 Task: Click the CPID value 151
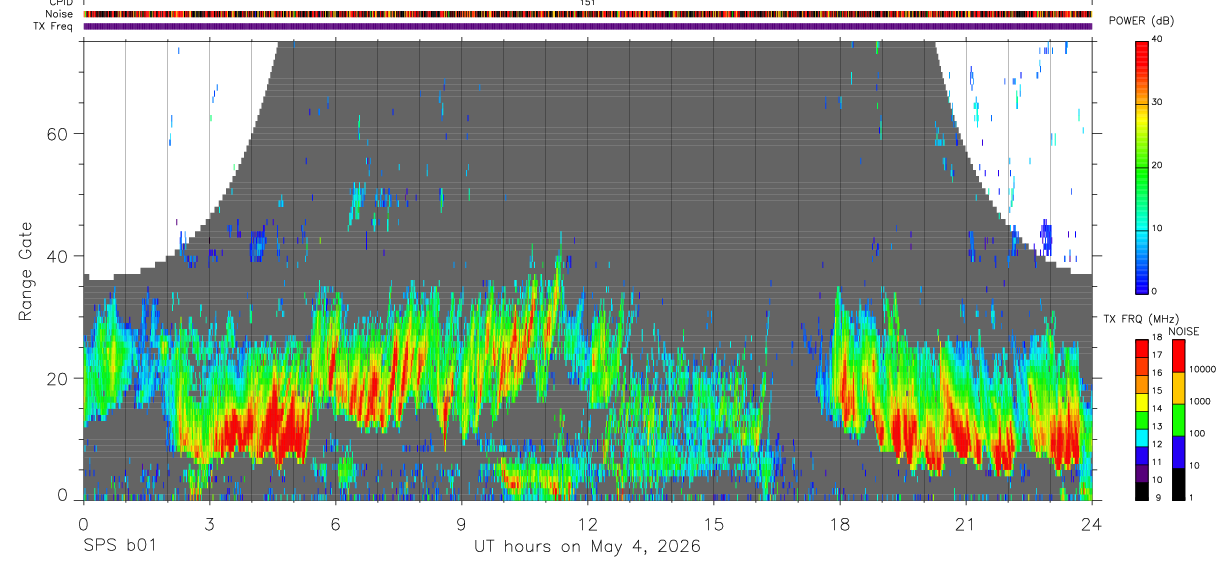[x=587, y=3]
